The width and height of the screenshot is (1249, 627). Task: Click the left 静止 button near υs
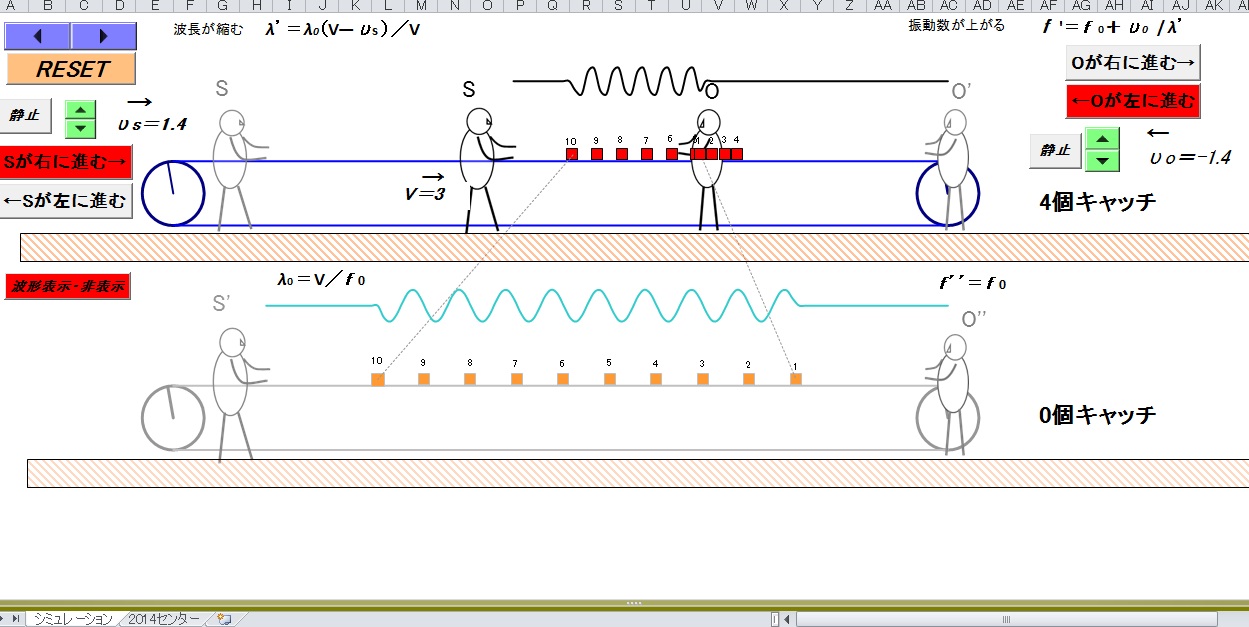[25, 116]
